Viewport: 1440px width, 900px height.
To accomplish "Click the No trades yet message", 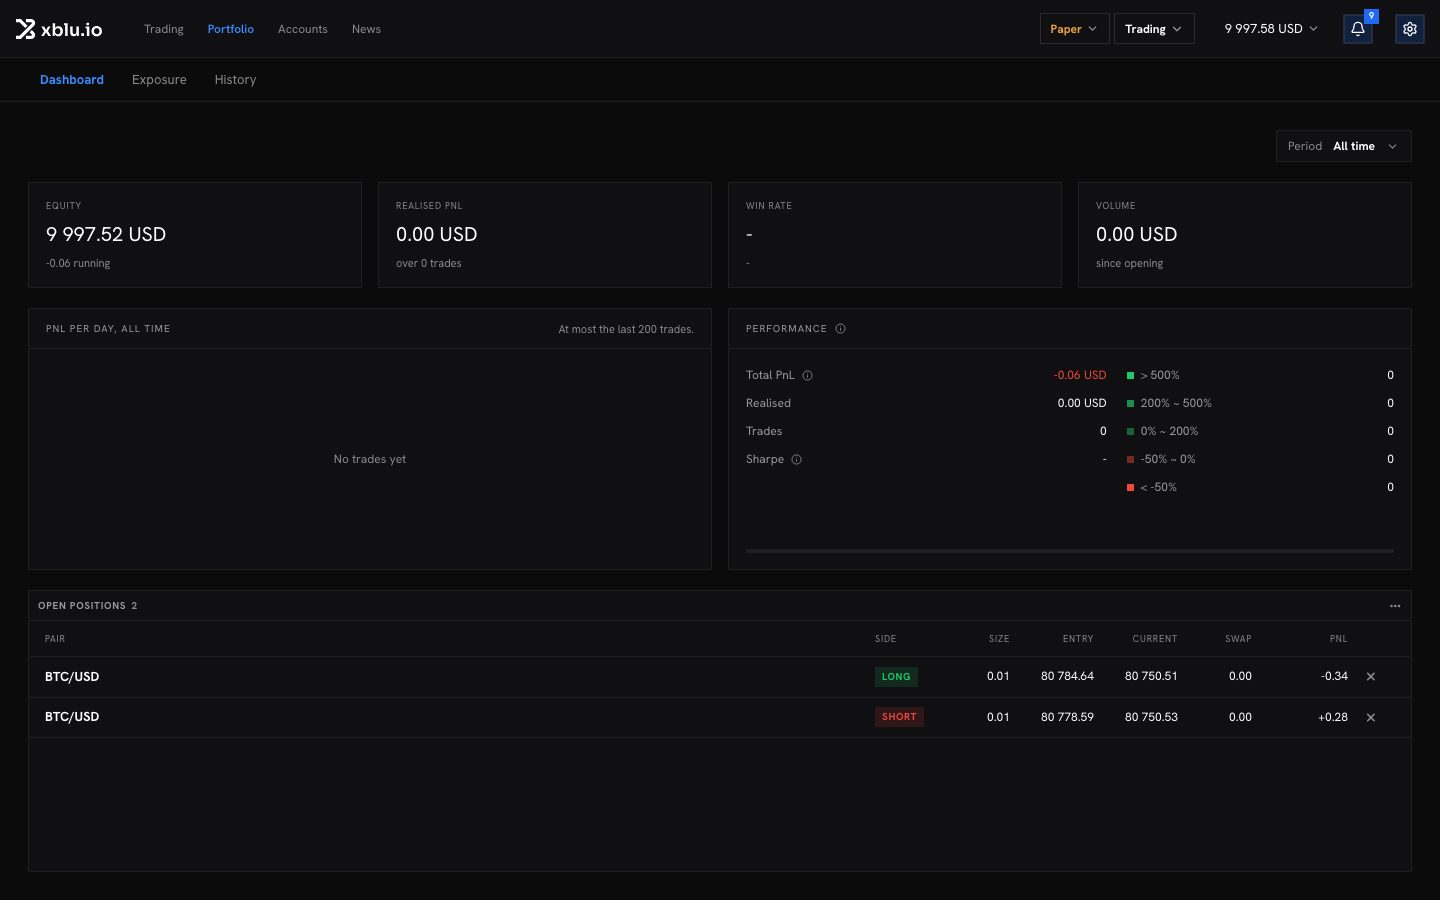I will tap(370, 460).
